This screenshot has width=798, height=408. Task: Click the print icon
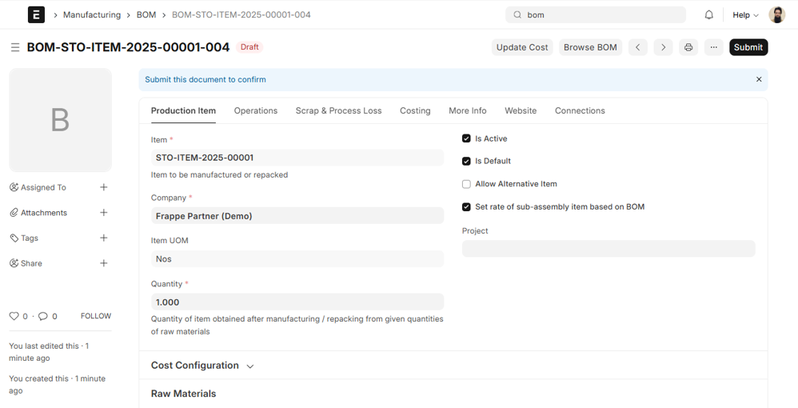(x=688, y=47)
